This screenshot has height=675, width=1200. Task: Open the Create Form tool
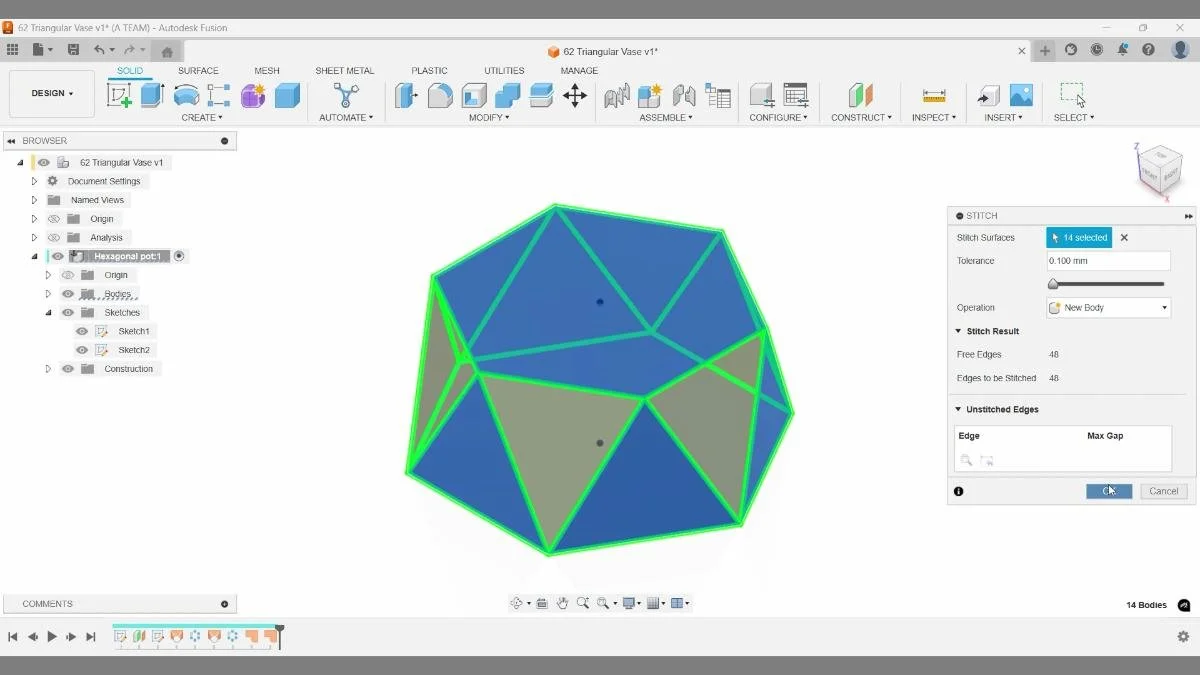pos(253,95)
